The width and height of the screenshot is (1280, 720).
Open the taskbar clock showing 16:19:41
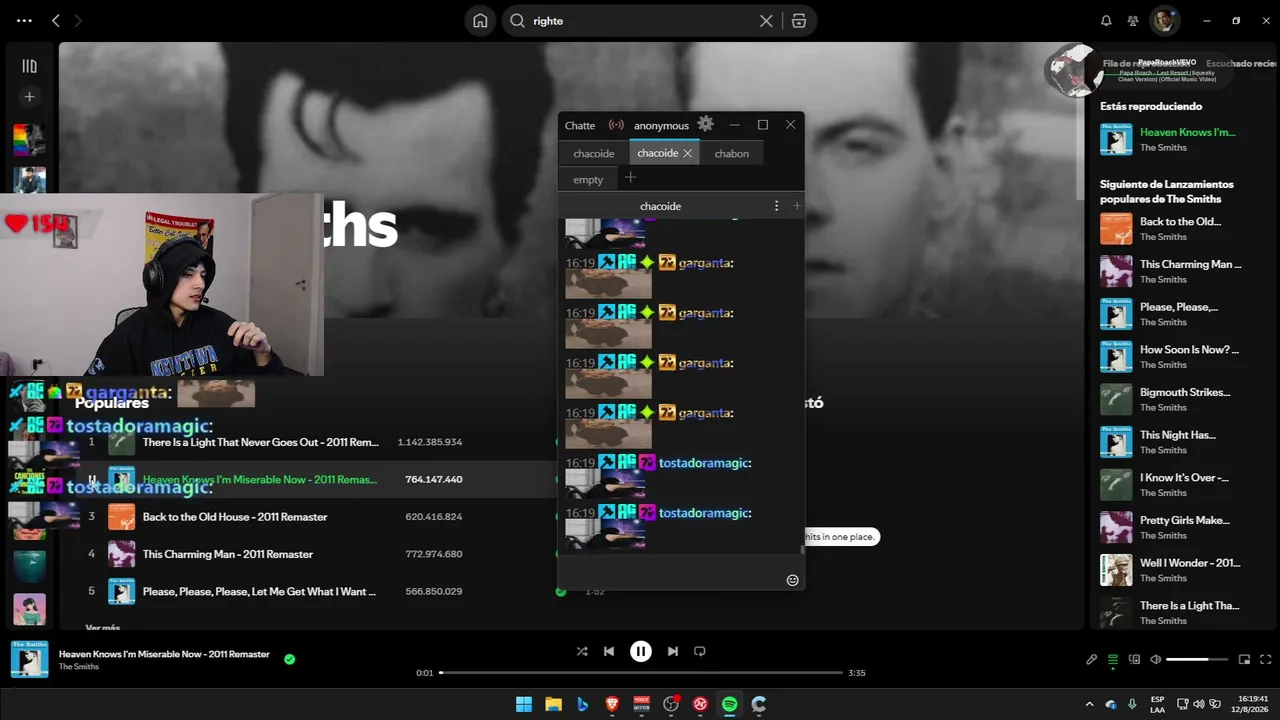point(1251,704)
